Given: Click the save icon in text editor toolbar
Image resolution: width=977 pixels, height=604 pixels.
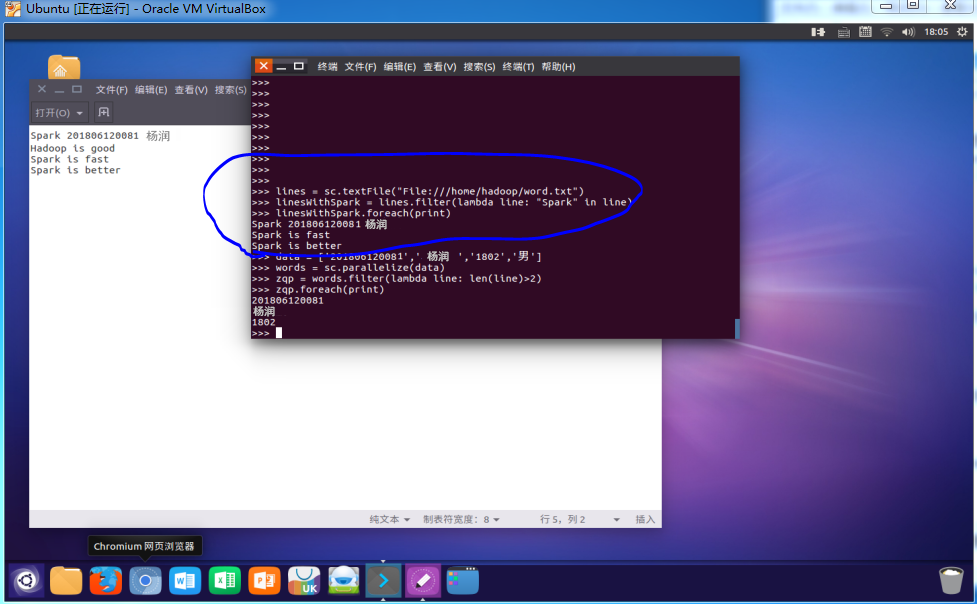Looking at the screenshot, I should coord(103,112).
